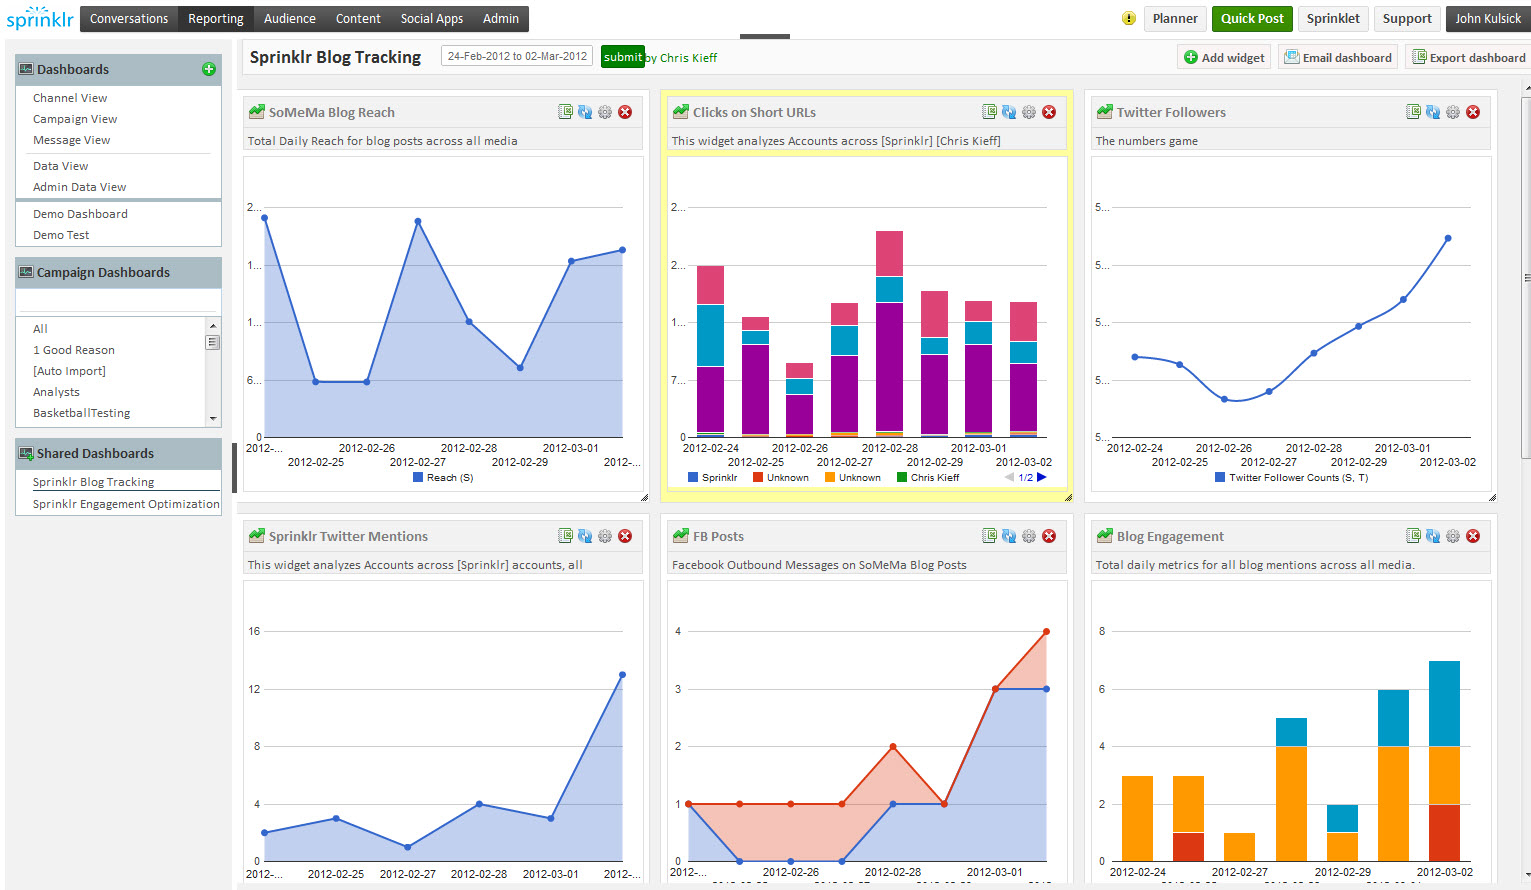Open the Blog Engagement widget settings gear

pos(1453,536)
